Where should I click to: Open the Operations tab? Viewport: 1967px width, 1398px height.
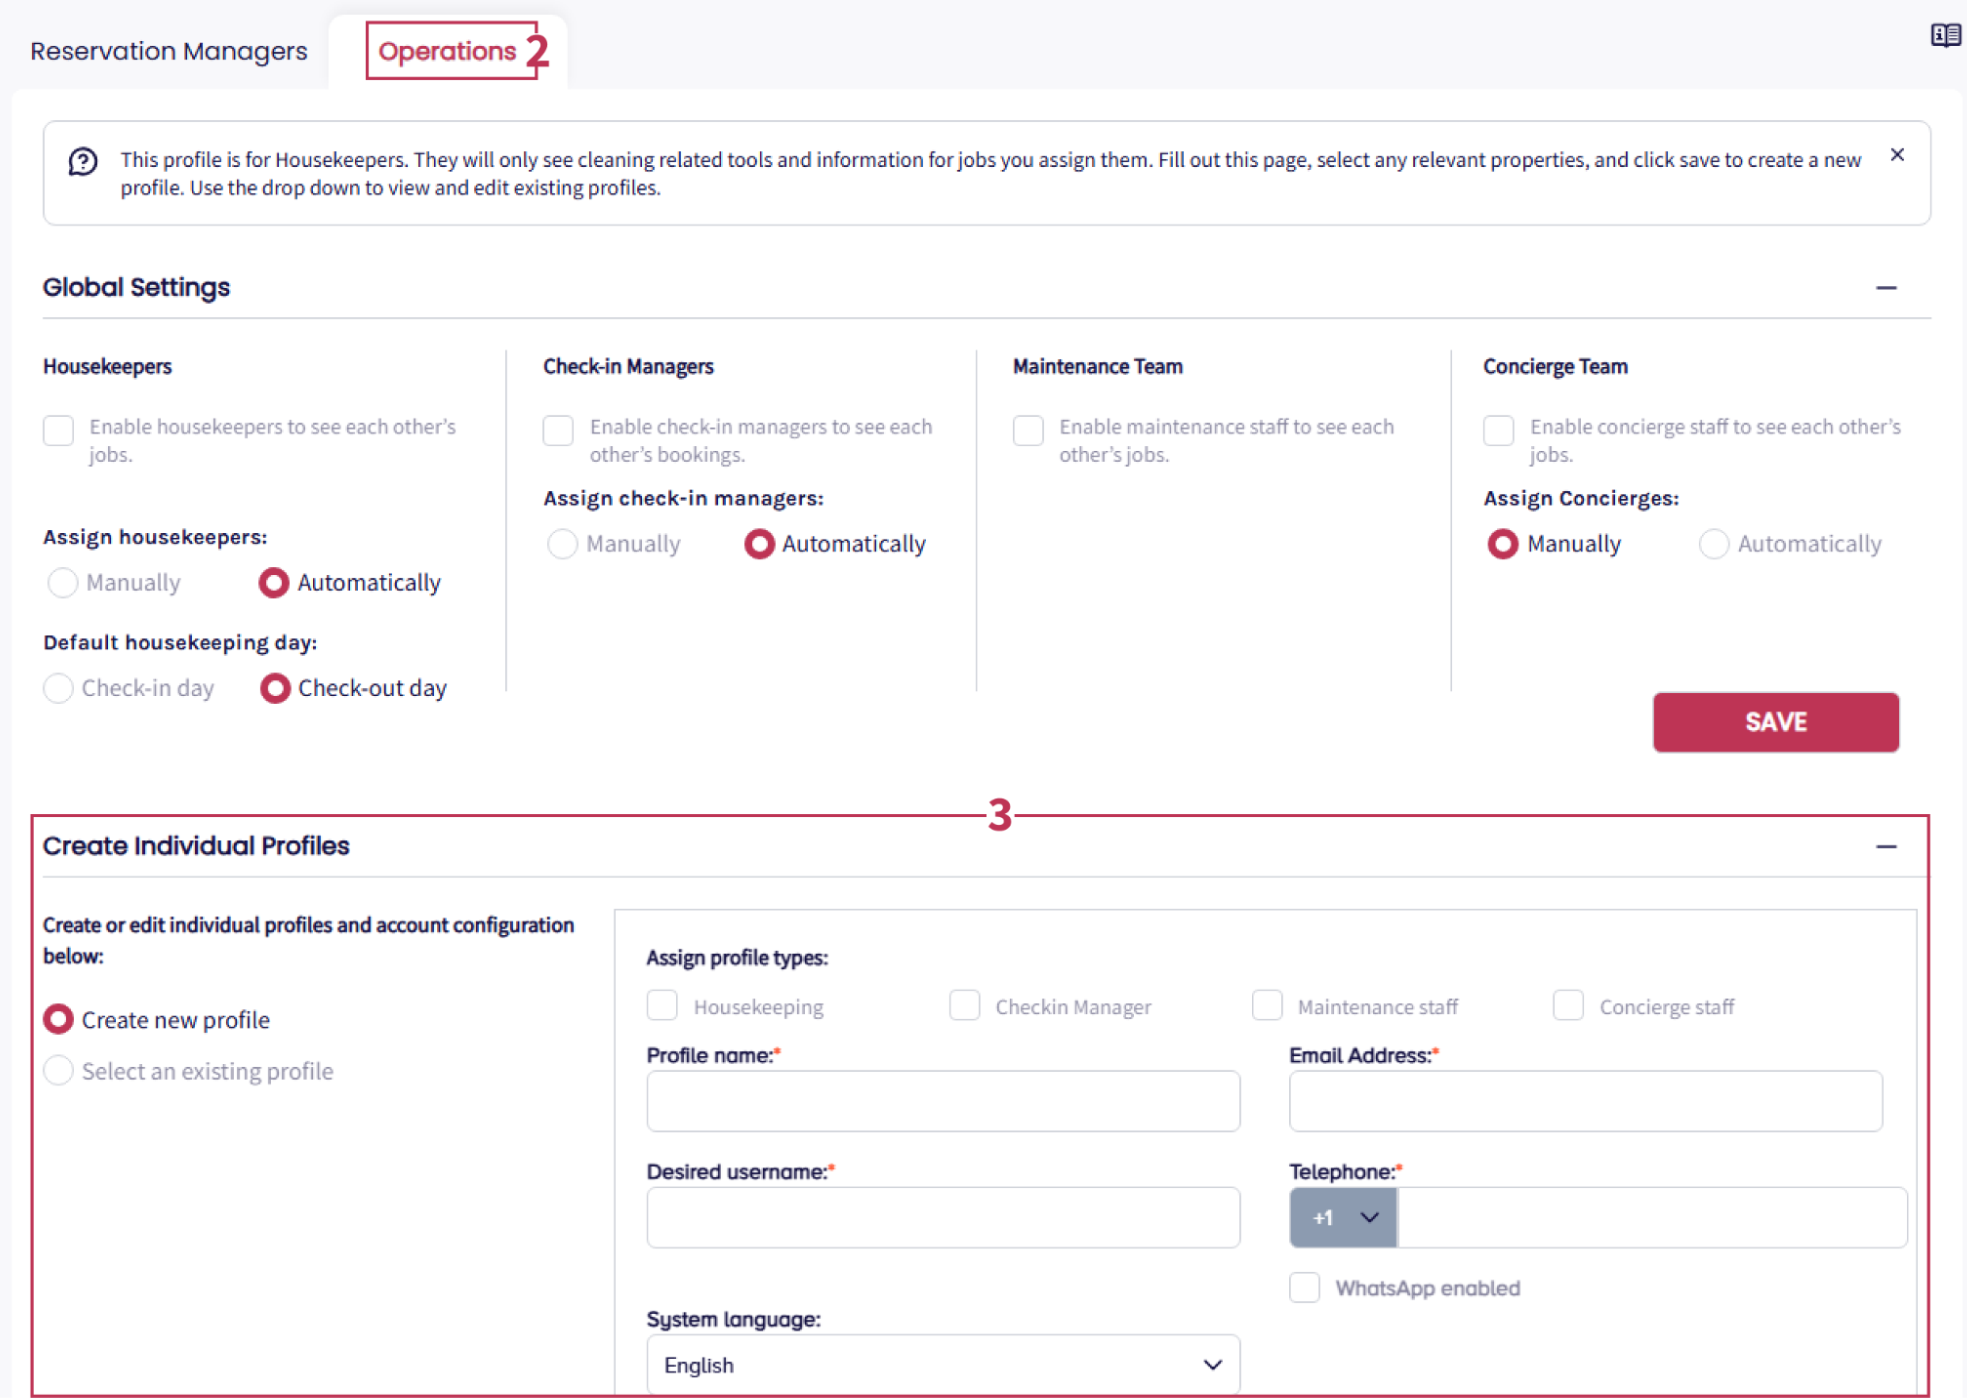click(447, 51)
